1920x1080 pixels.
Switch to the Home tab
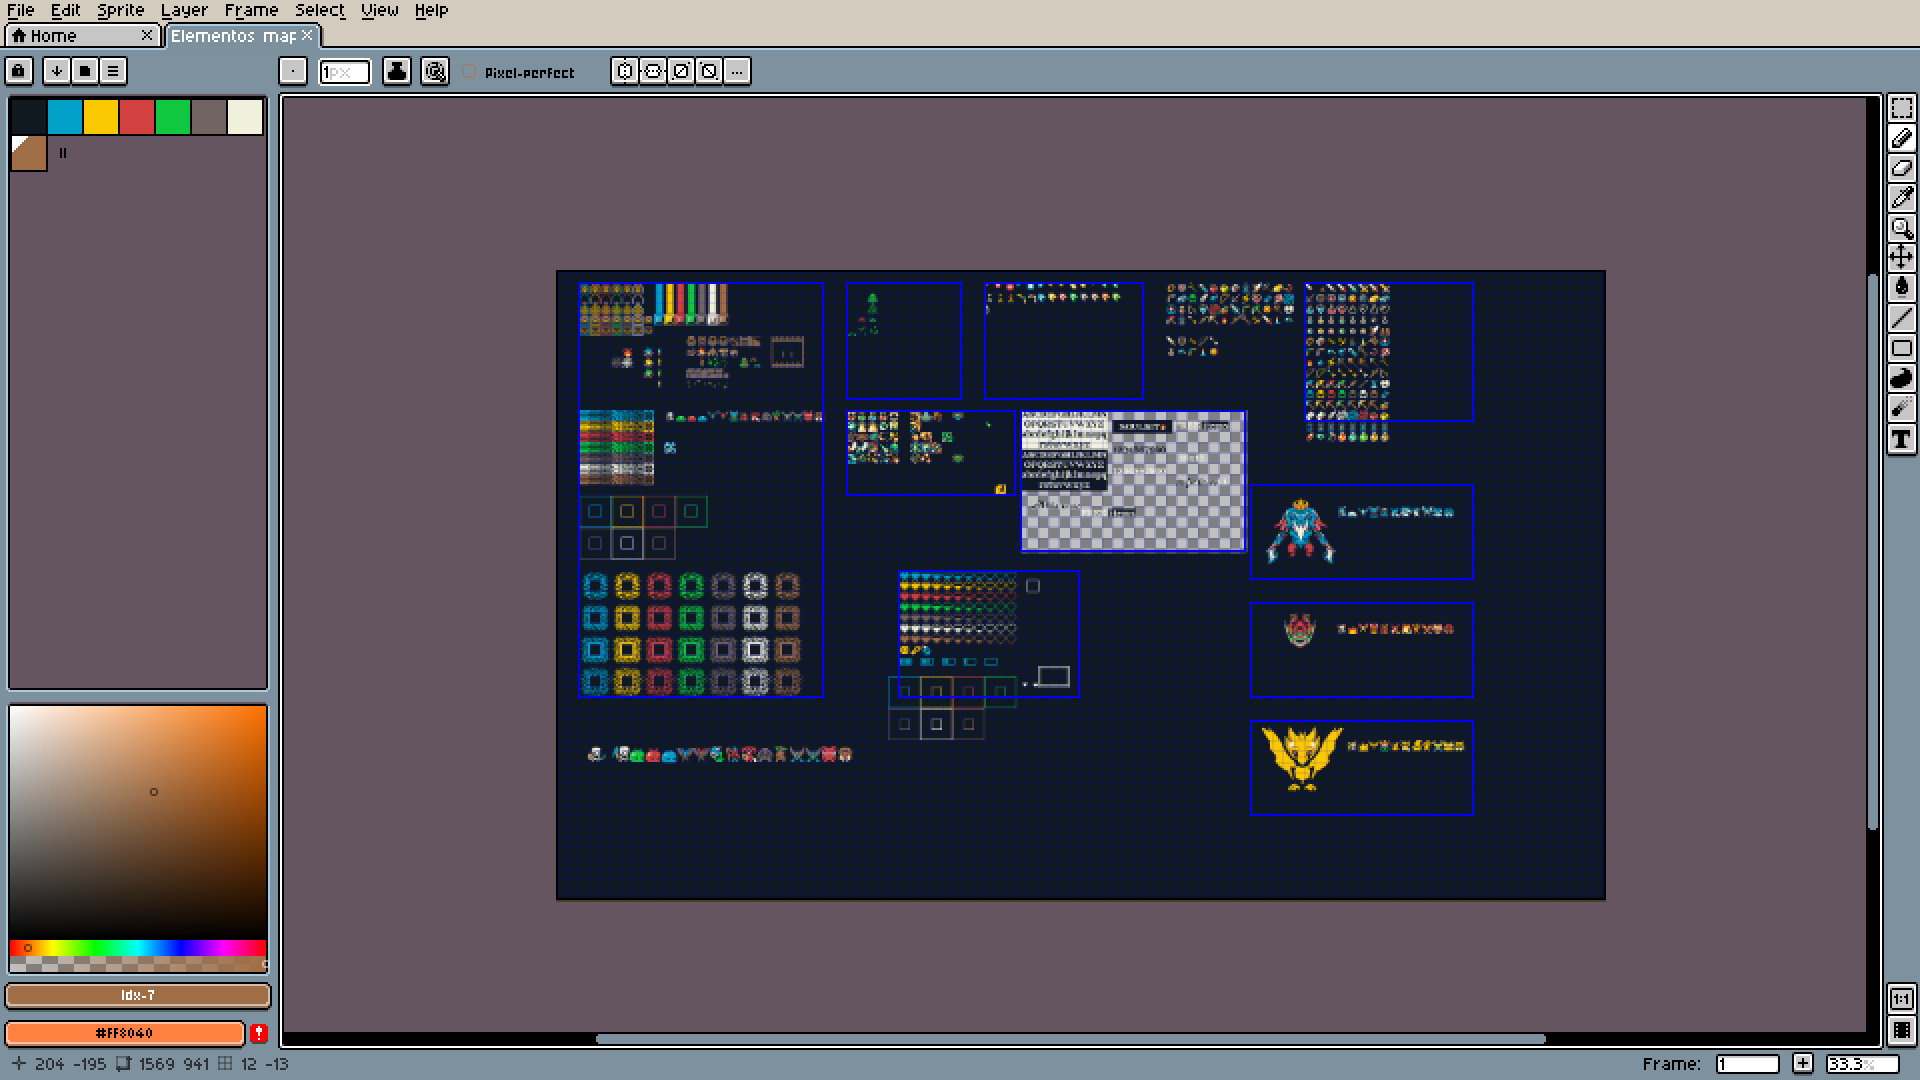point(53,36)
